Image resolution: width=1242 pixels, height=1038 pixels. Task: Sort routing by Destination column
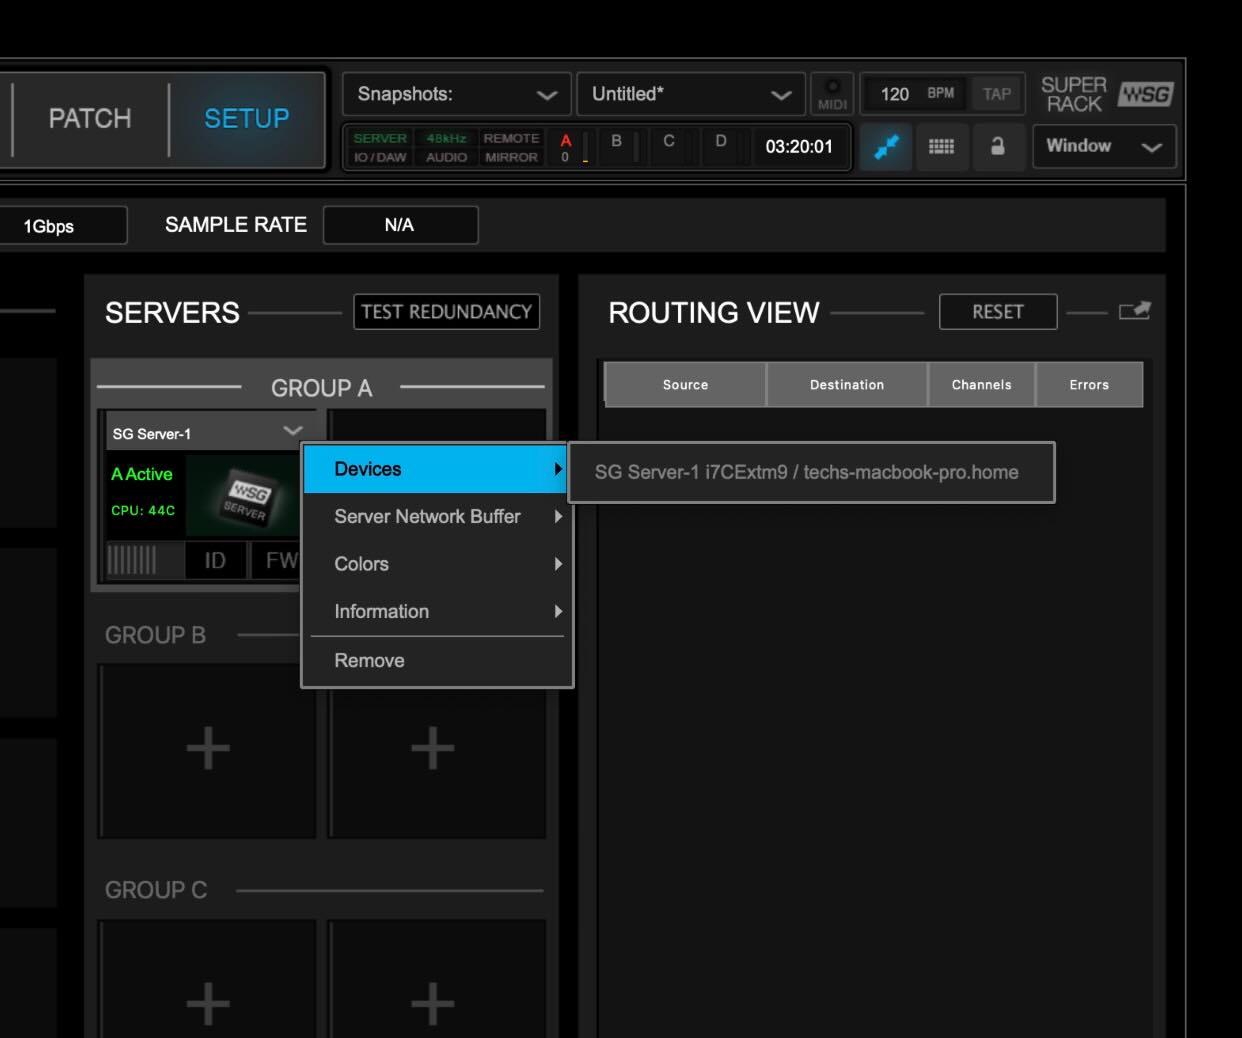[x=847, y=385]
